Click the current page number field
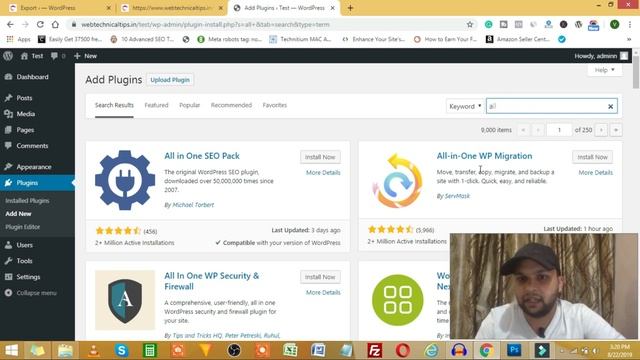The width and height of the screenshot is (640, 360). pyautogui.click(x=559, y=130)
